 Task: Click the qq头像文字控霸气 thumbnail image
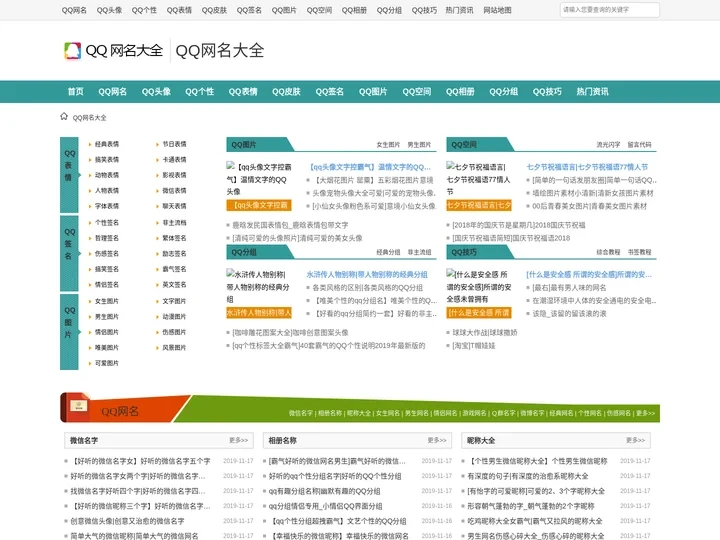pos(259,179)
